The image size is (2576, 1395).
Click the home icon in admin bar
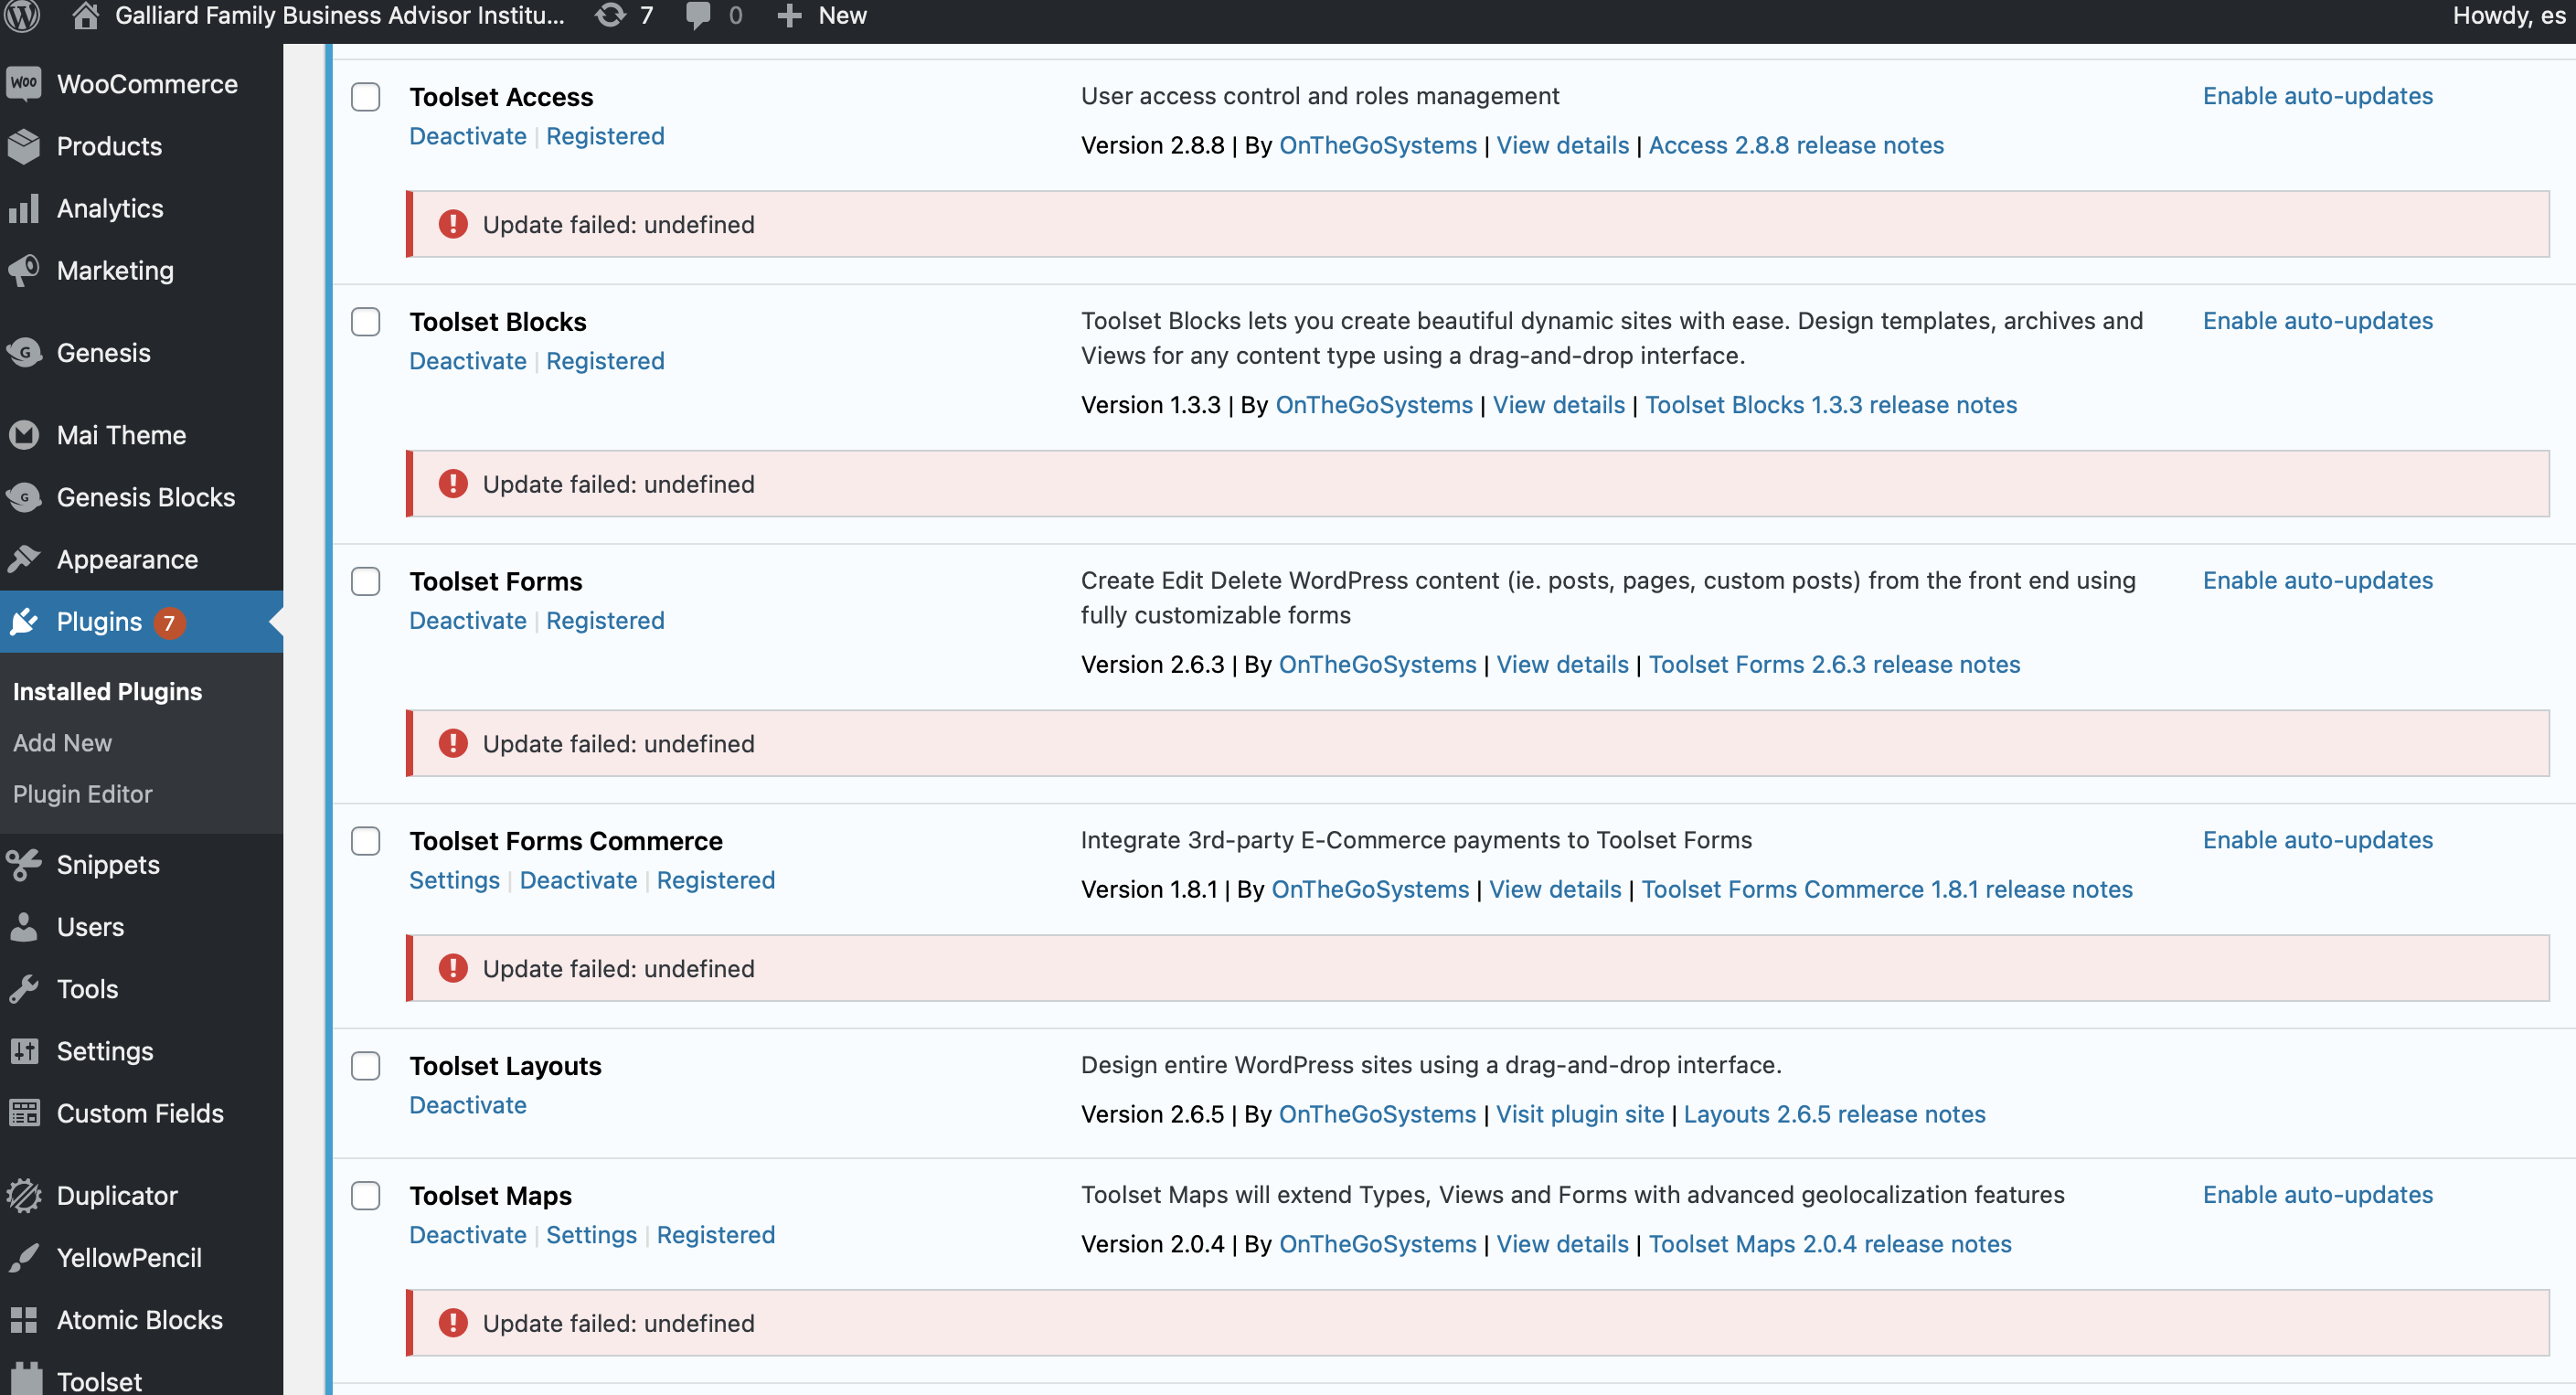click(x=86, y=15)
